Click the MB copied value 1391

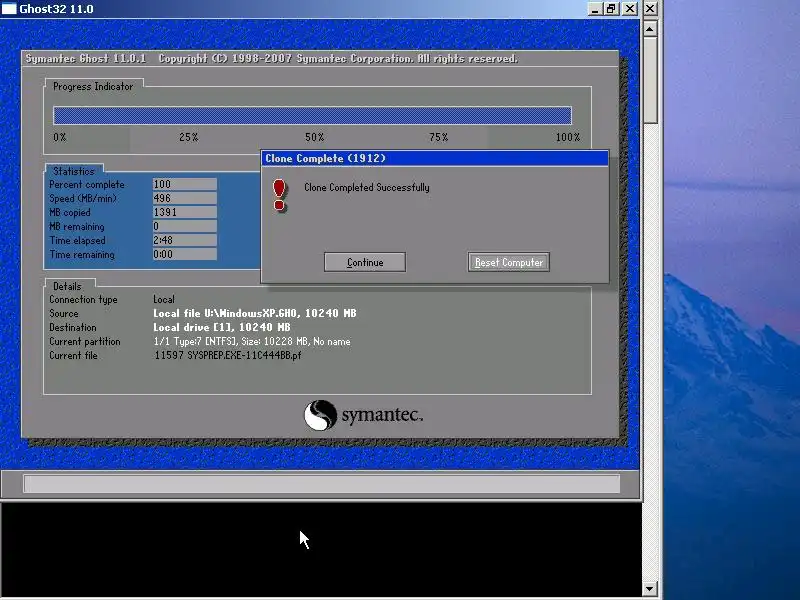pyautogui.click(x=185, y=212)
